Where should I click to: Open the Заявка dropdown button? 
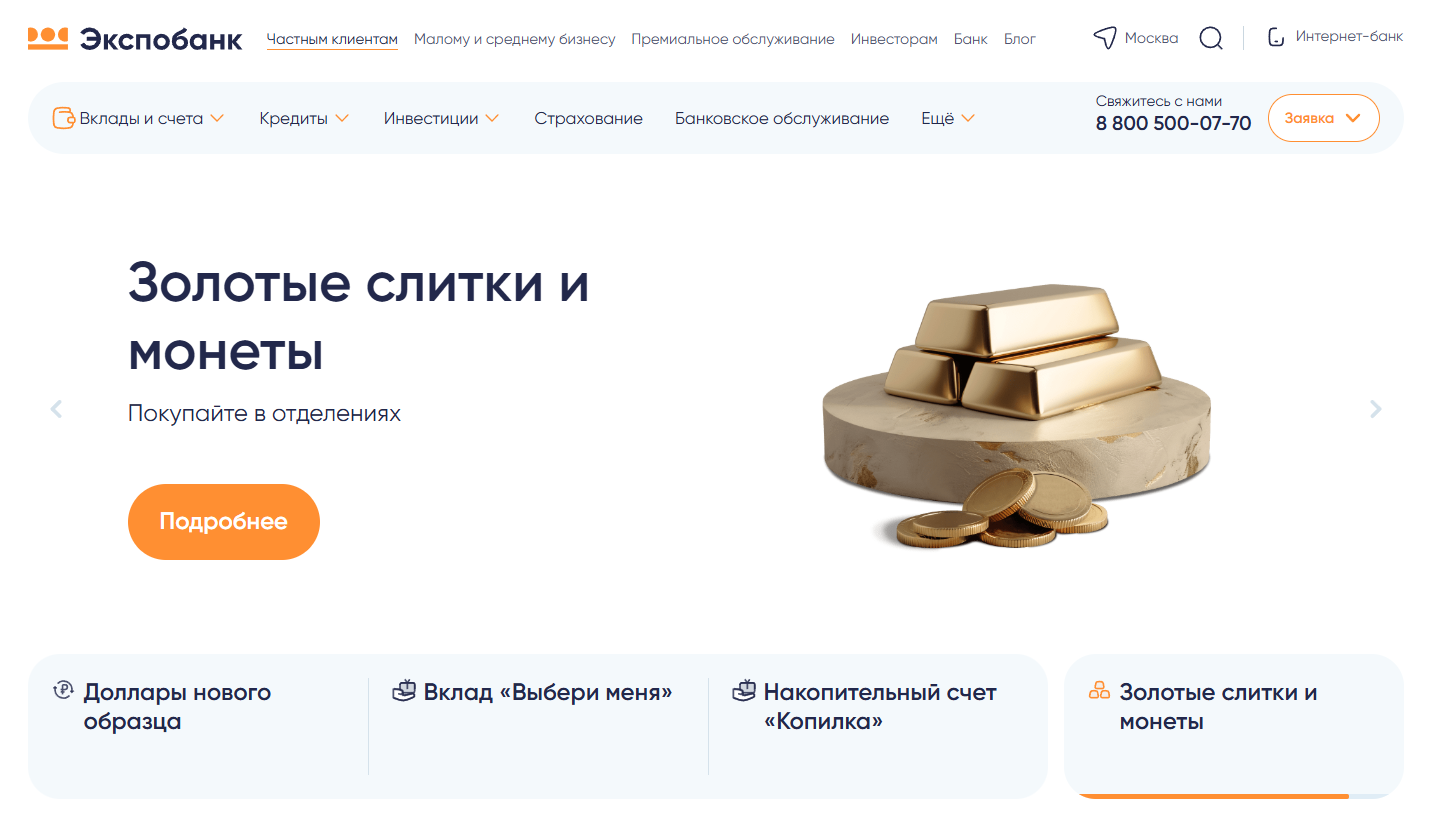coord(1324,118)
